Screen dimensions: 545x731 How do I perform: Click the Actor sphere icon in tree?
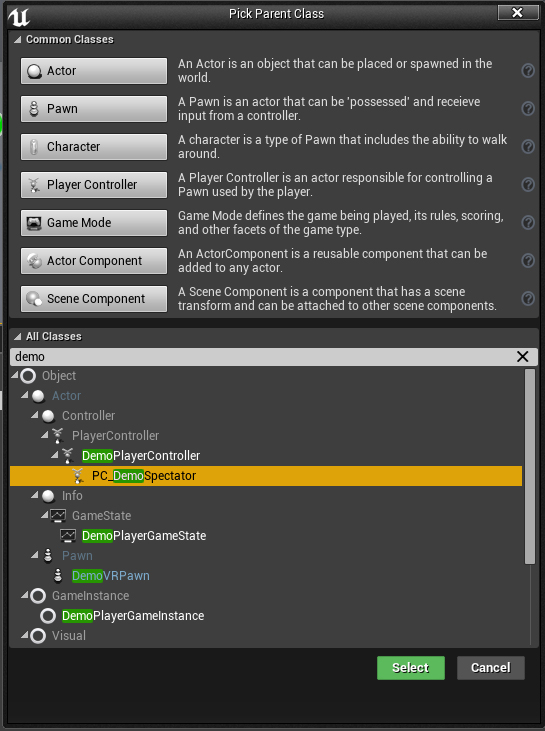click(38, 396)
